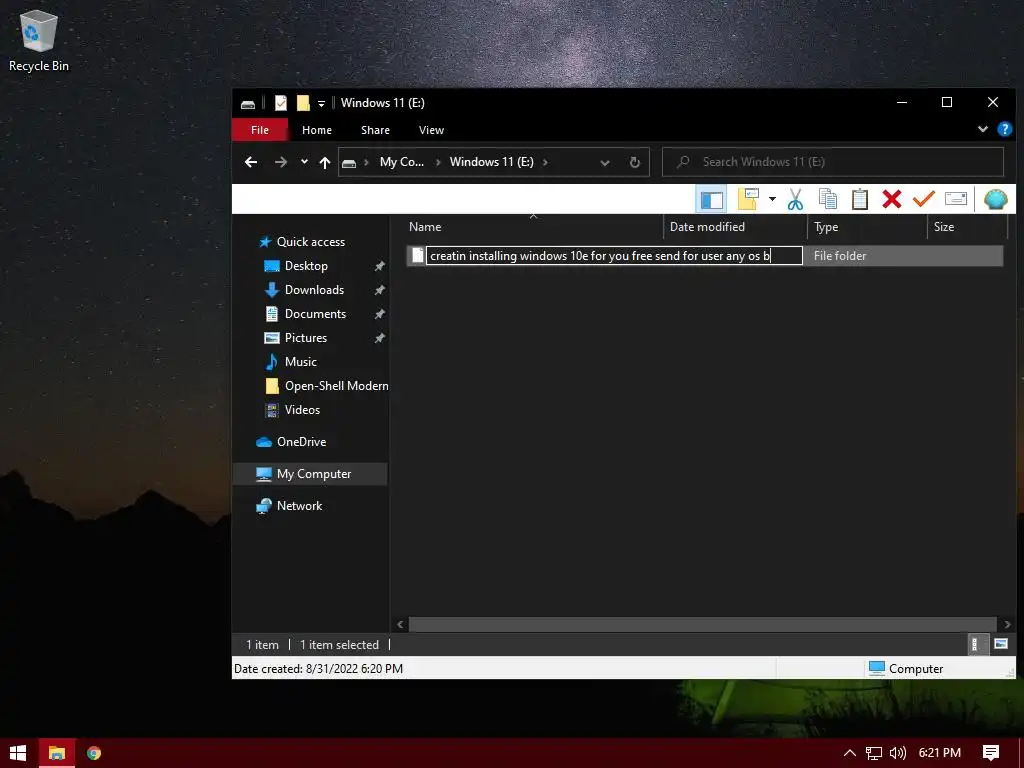Click the Windows Start button
Screen dimensions: 1024x768
pos(18,753)
